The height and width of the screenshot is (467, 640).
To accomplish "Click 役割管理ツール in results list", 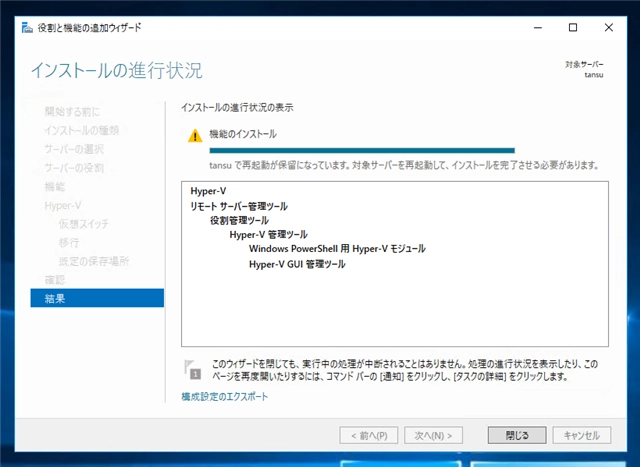I will [x=239, y=220].
